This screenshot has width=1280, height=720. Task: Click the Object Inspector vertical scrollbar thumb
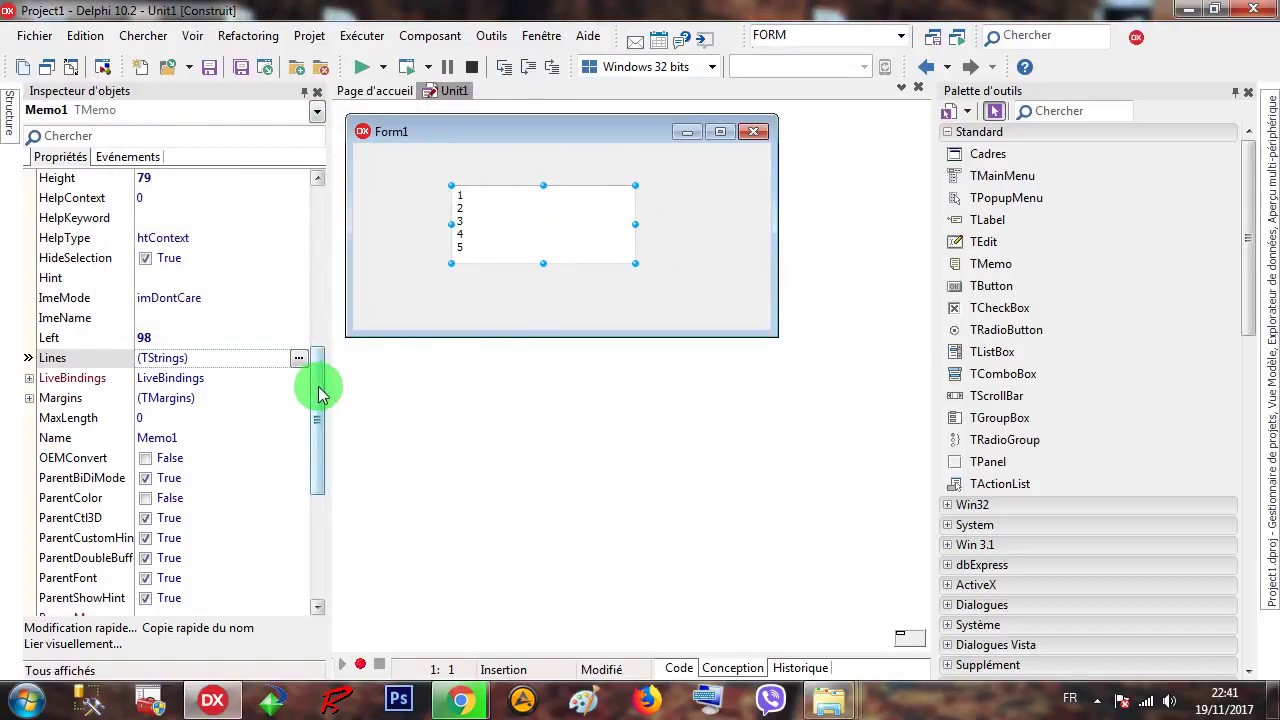click(318, 420)
